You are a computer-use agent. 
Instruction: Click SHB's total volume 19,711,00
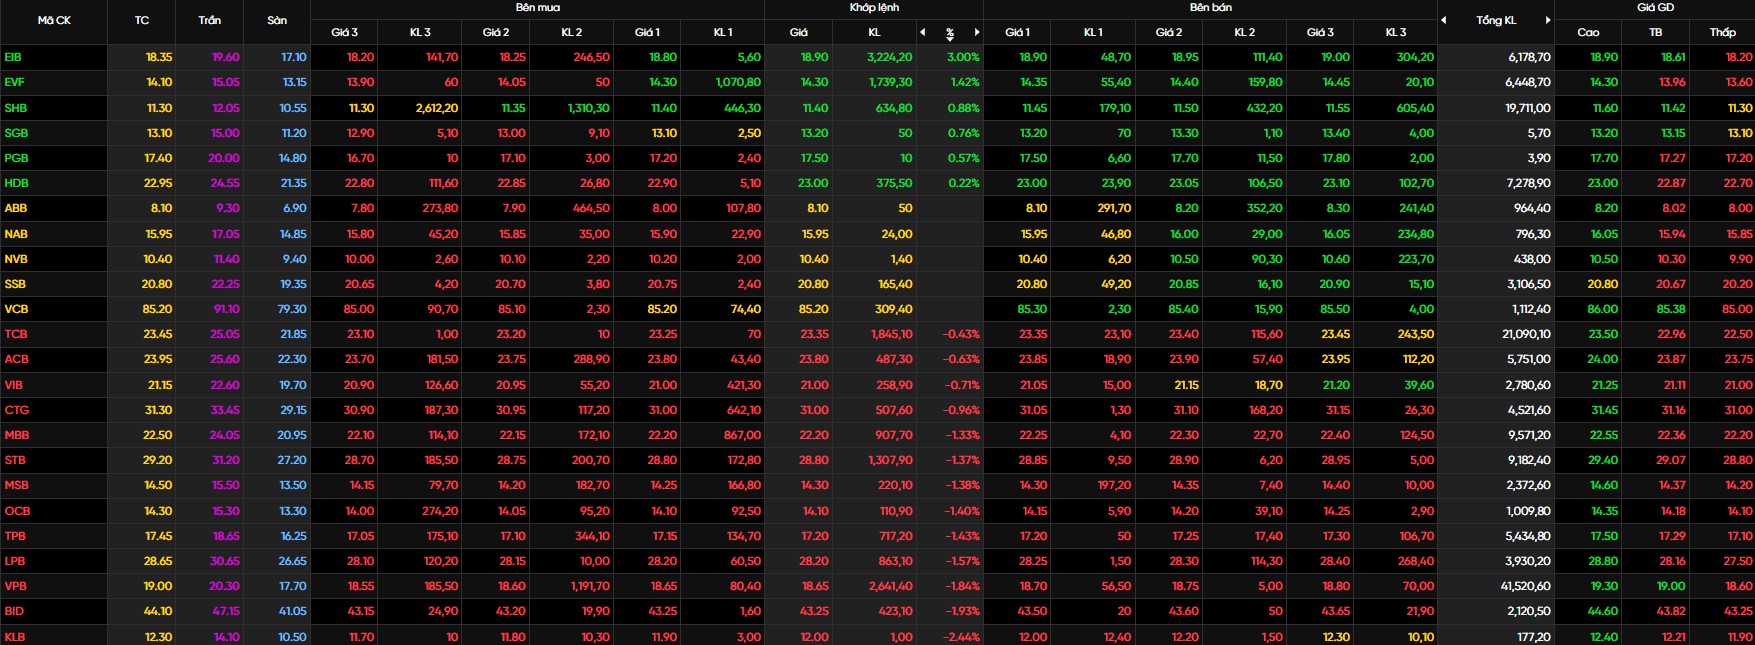pyautogui.click(x=1528, y=108)
